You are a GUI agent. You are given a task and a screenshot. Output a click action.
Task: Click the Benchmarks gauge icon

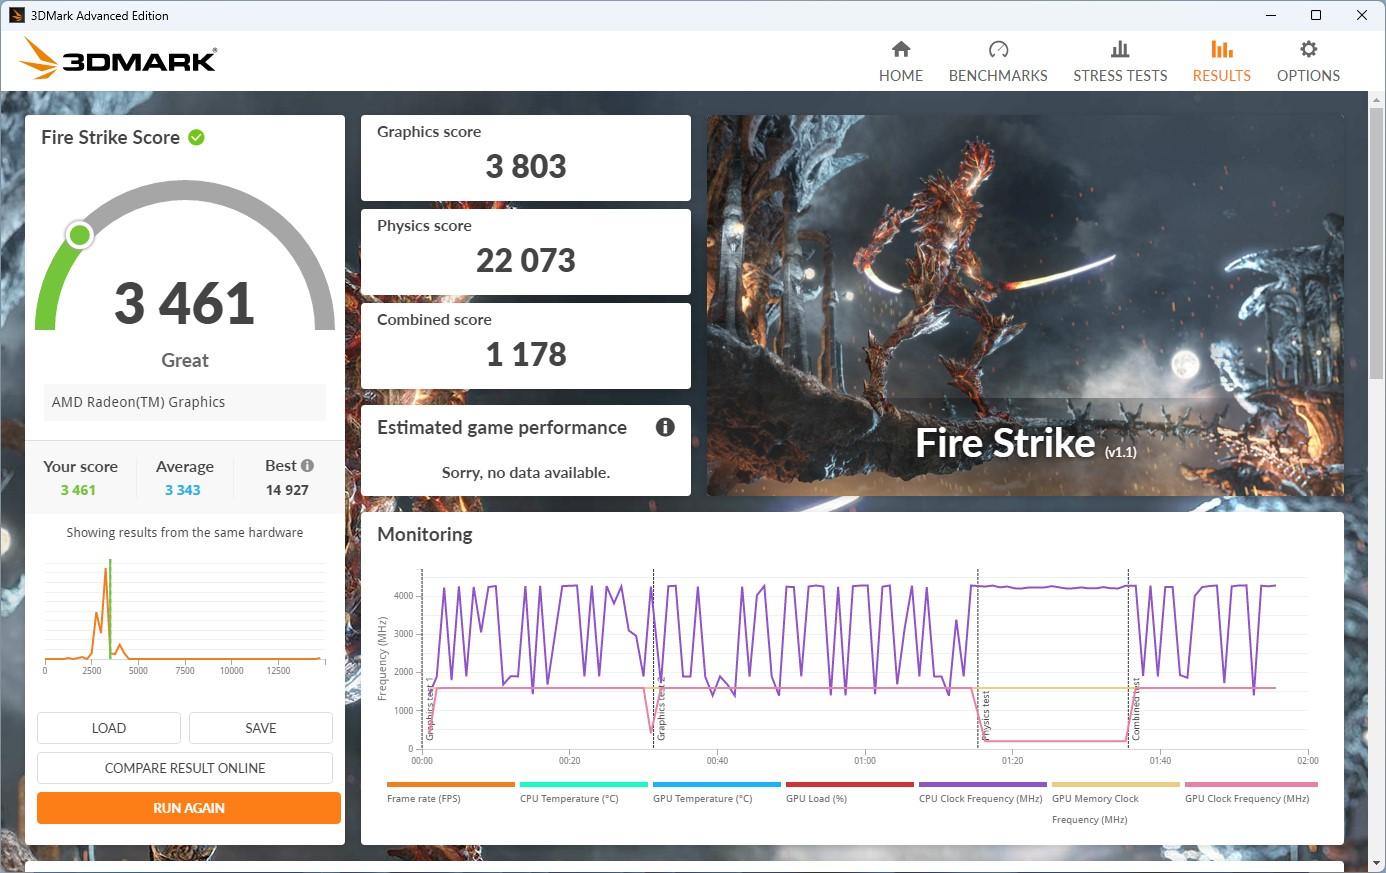point(998,49)
